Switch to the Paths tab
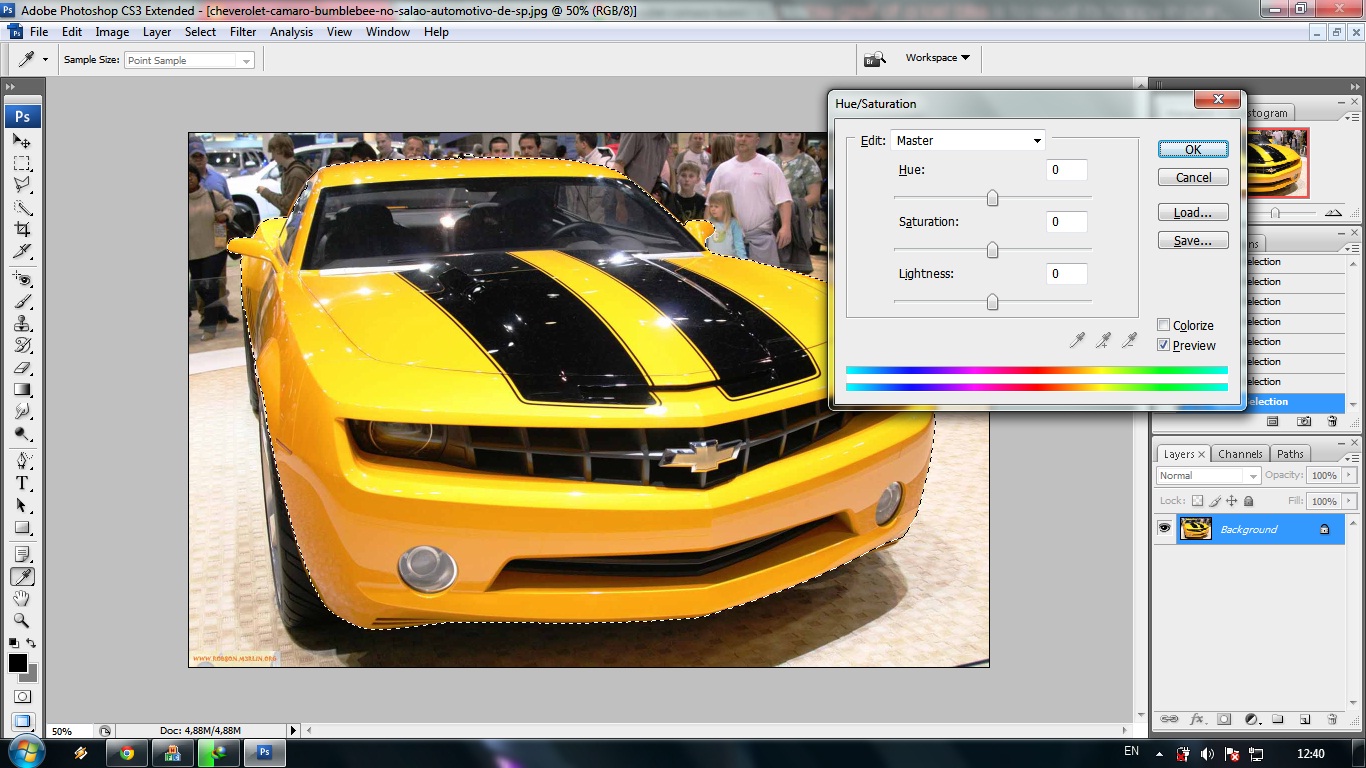Screen dimensions: 1366x768 [x=1290, y=454]
